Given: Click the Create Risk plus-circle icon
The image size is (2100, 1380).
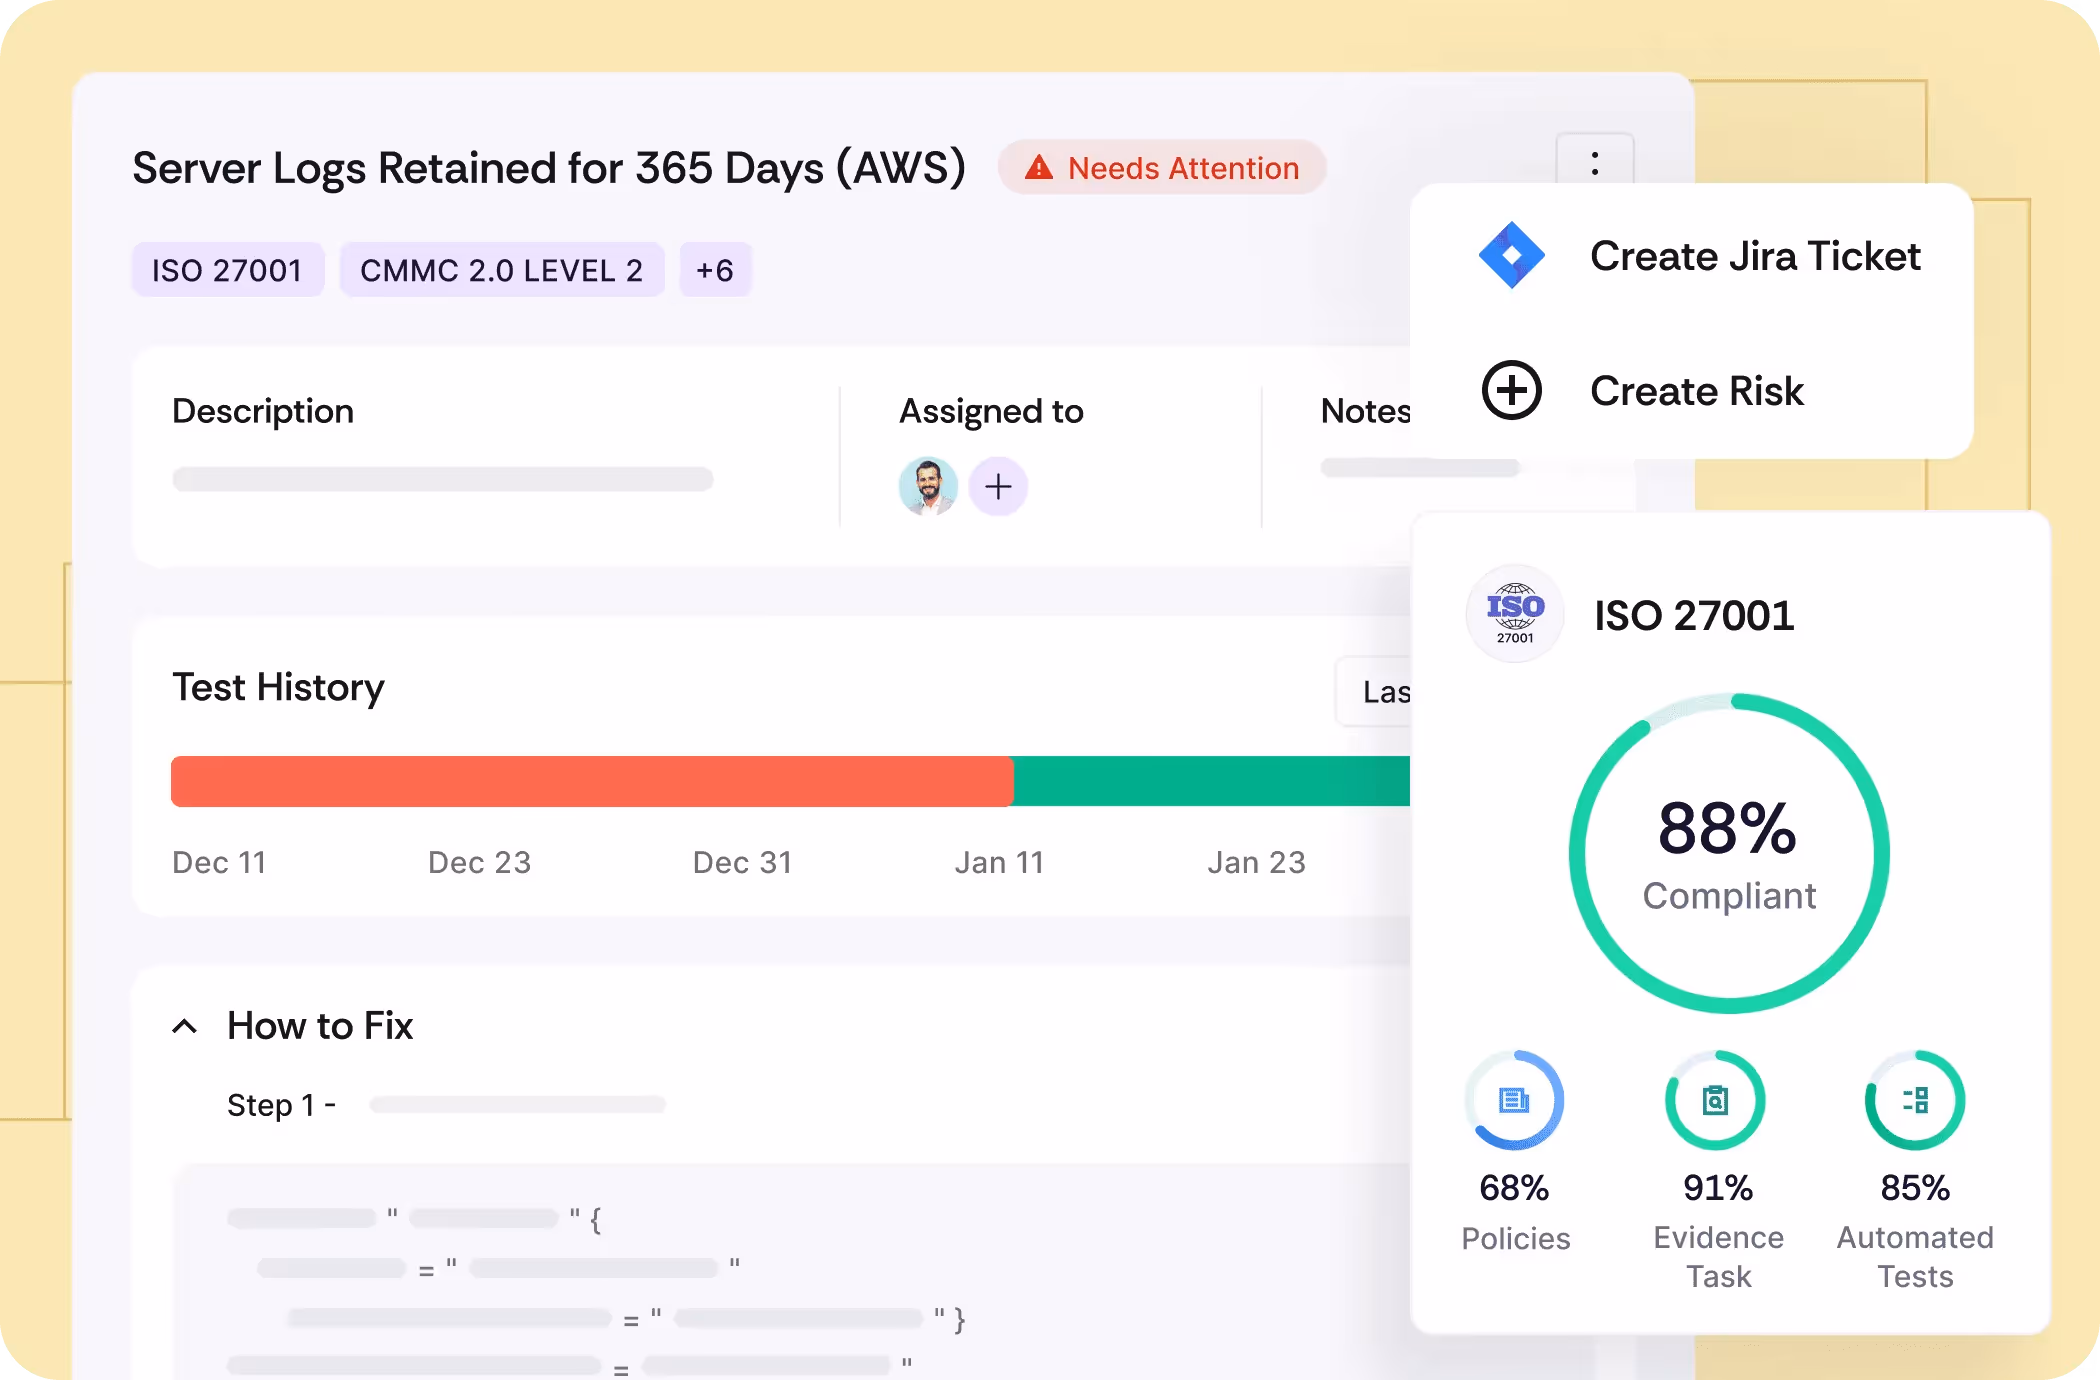Looking at the screenshot, I should pyautogui.click(x=1511, y=390).
